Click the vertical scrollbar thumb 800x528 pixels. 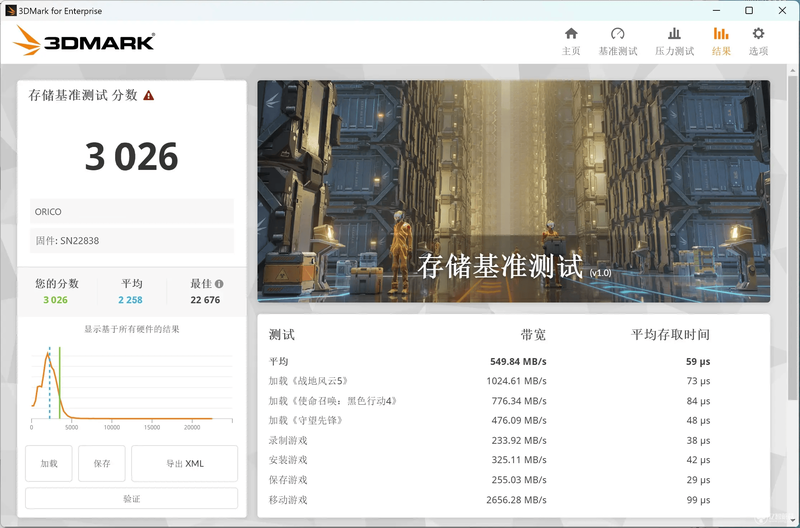(792, 237)
